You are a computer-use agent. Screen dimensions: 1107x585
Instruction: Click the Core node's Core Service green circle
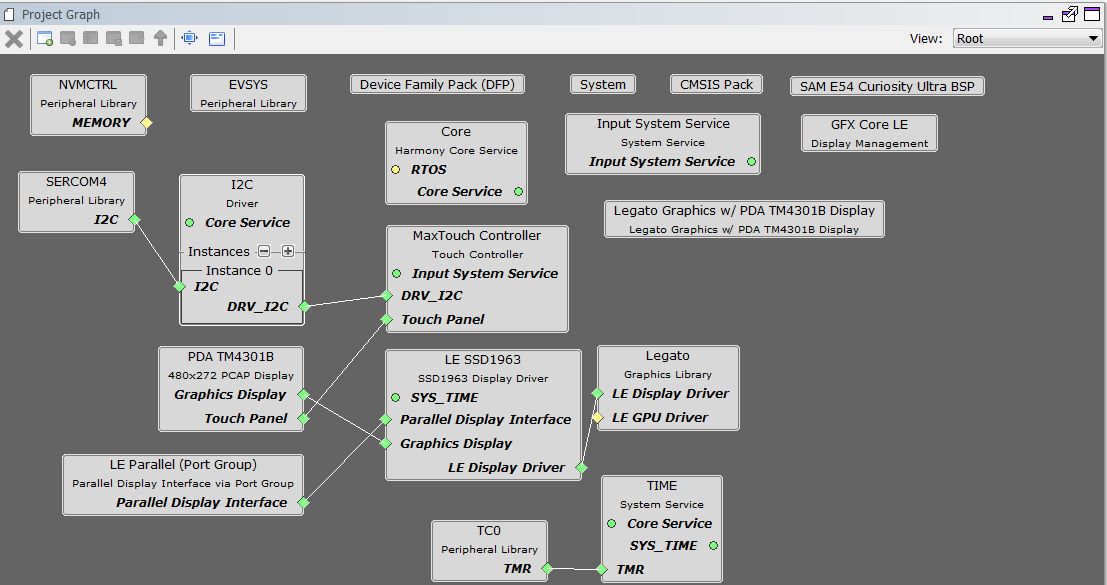[518, 191]
